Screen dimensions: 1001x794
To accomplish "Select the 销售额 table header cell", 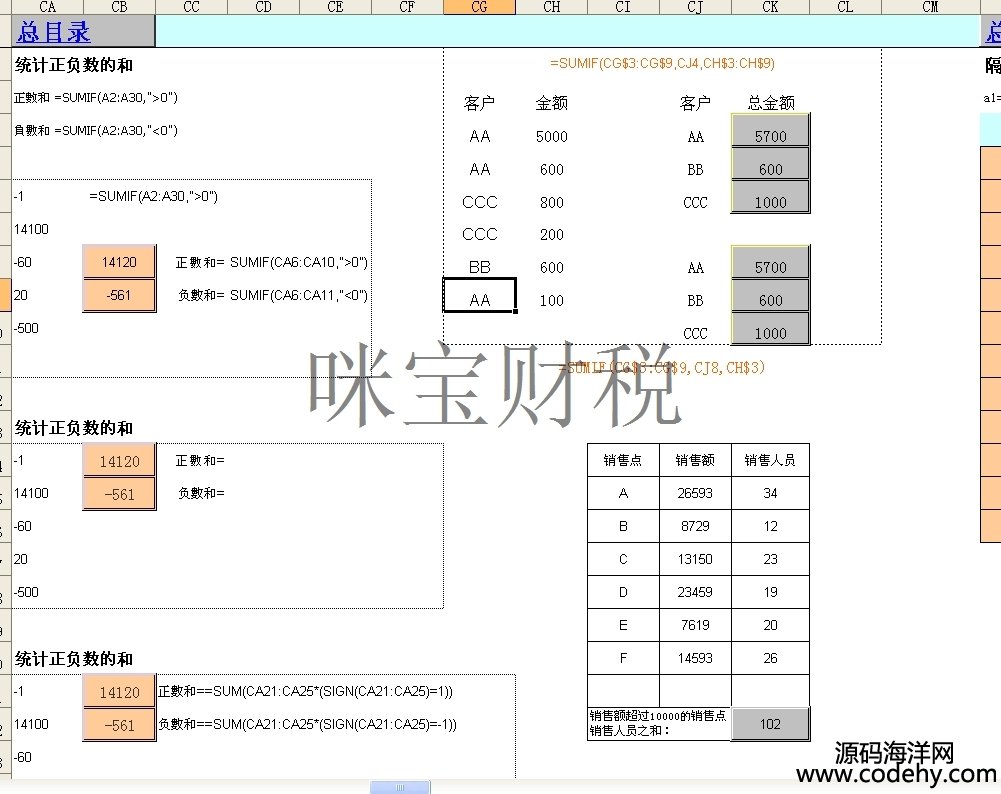I will pyautogui.click(x=695, y=460).
